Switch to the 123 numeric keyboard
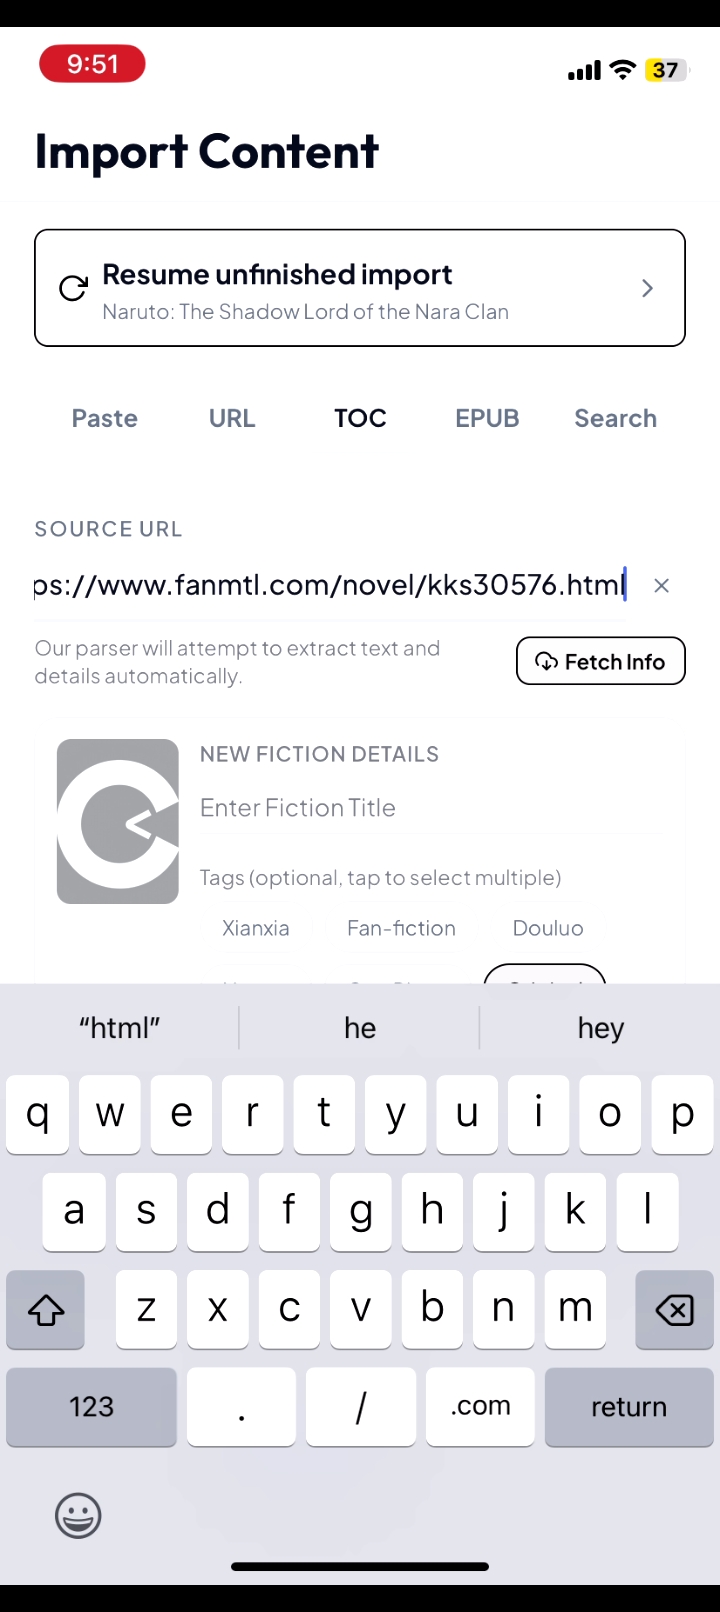 pyautogui.click(x=91, y=1407)
